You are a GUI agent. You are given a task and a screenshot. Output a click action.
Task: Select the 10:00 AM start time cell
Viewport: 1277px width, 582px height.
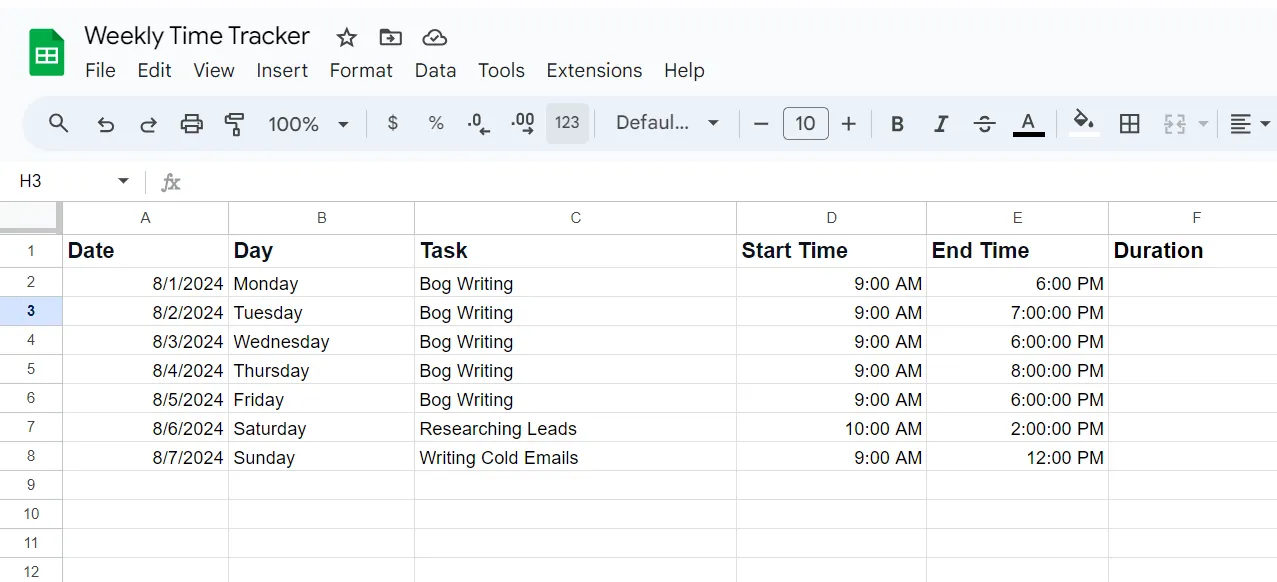pyautogui.click(x=831, y=428)
